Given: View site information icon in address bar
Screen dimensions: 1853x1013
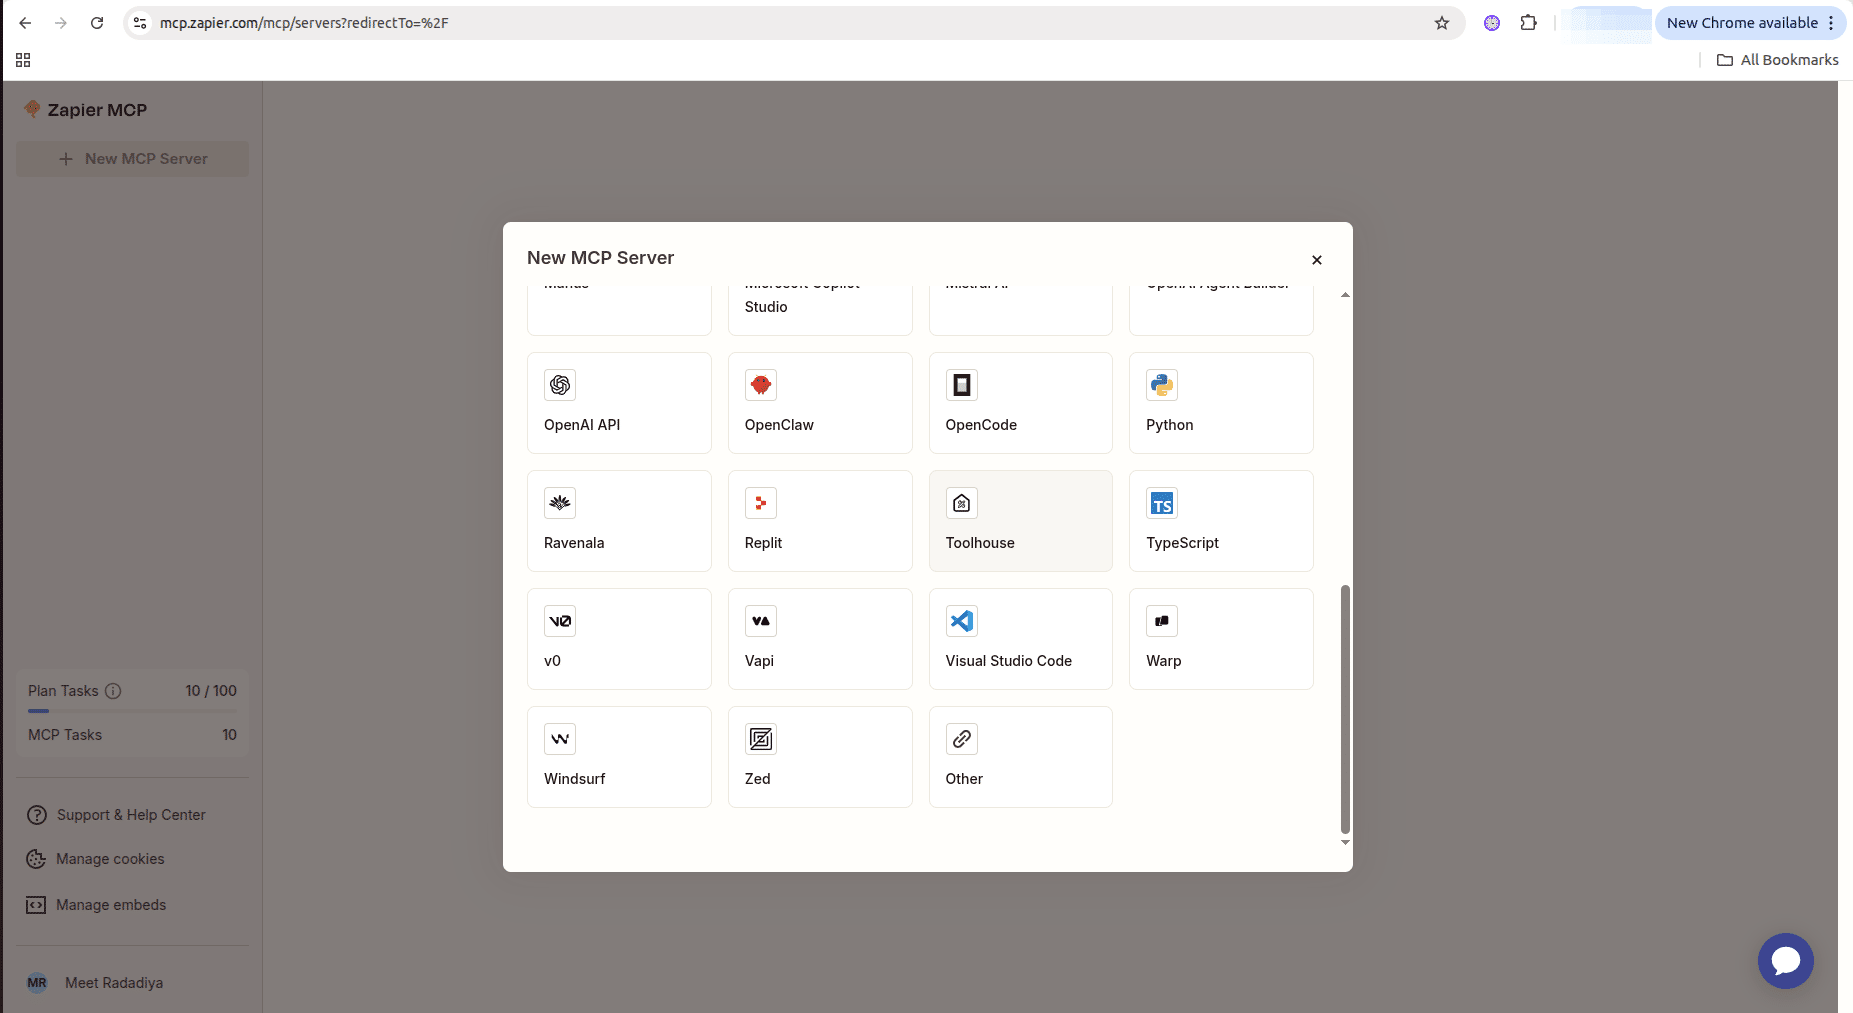Looking at the screenshot, I should [140, 23].
